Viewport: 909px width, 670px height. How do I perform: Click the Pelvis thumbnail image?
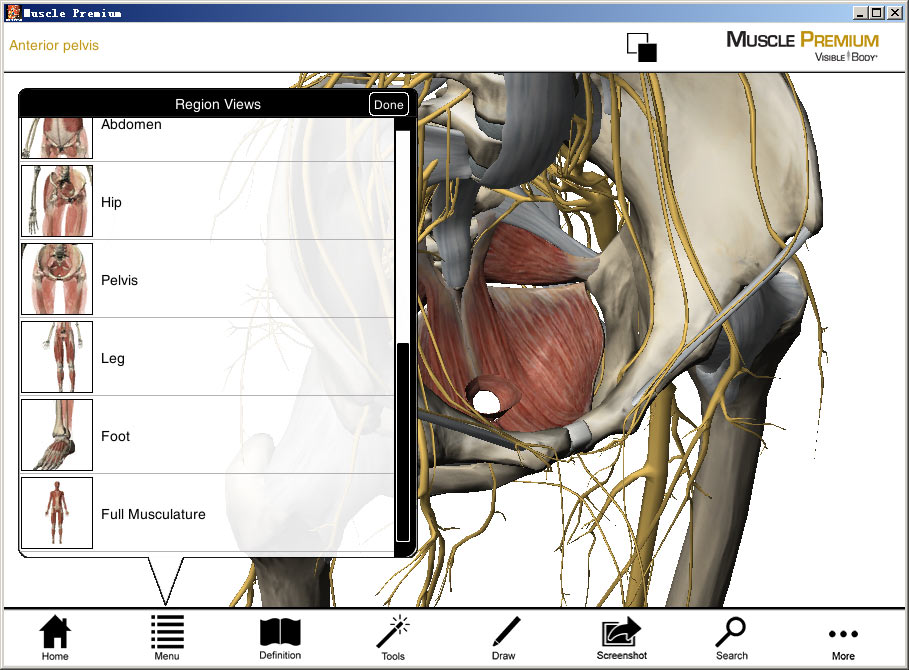pos(57,279)
